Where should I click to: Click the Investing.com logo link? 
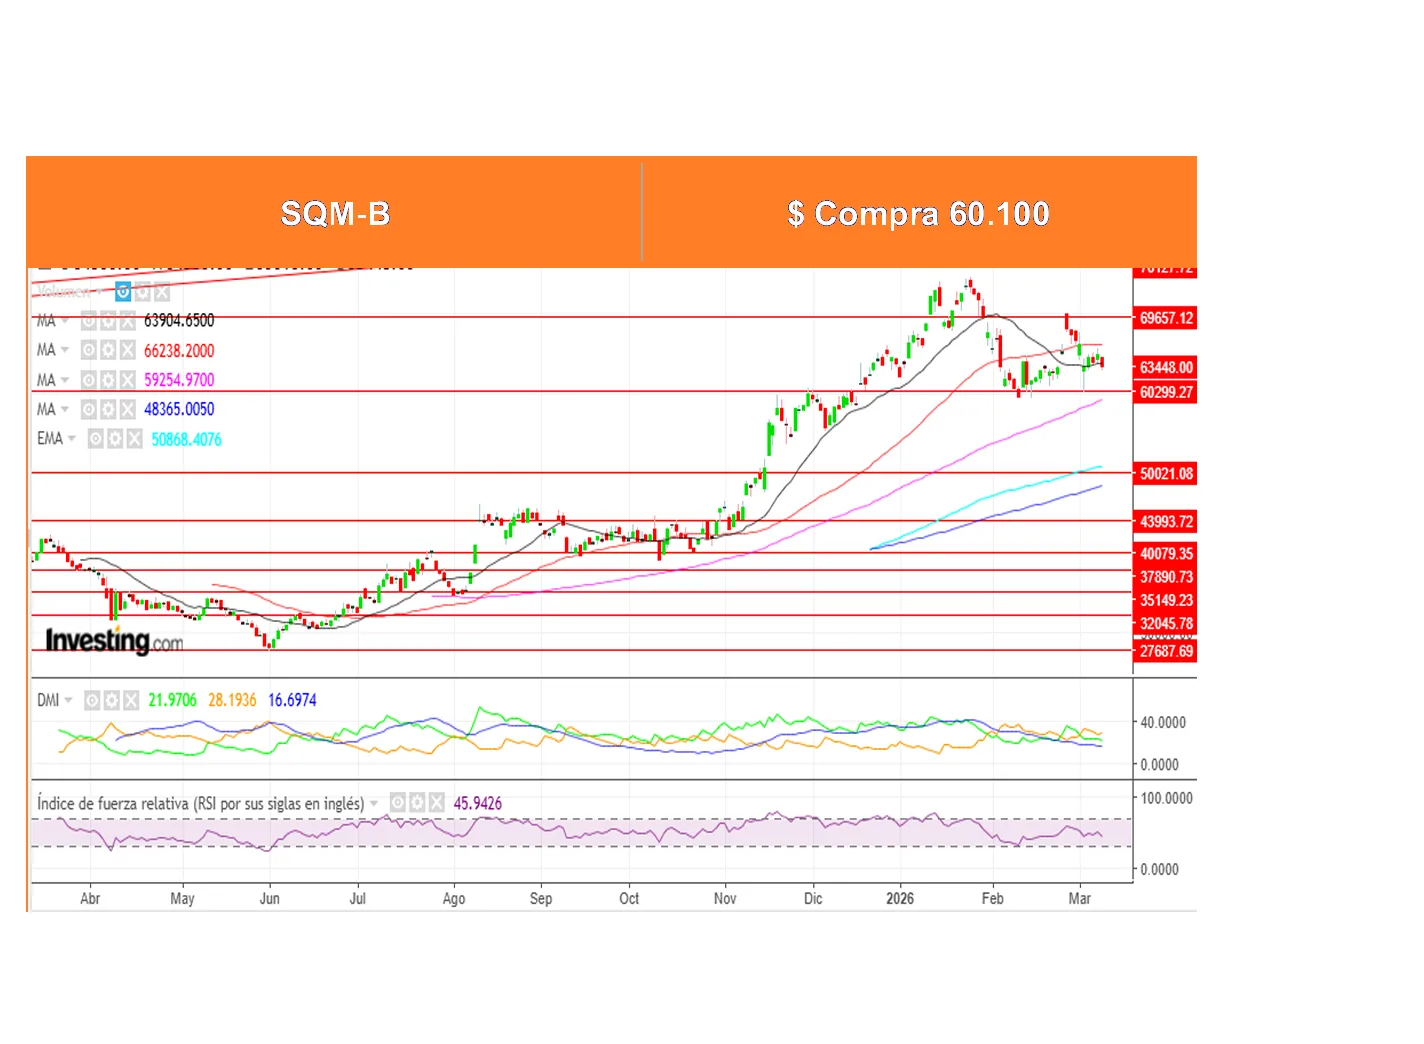coord(114,641)
